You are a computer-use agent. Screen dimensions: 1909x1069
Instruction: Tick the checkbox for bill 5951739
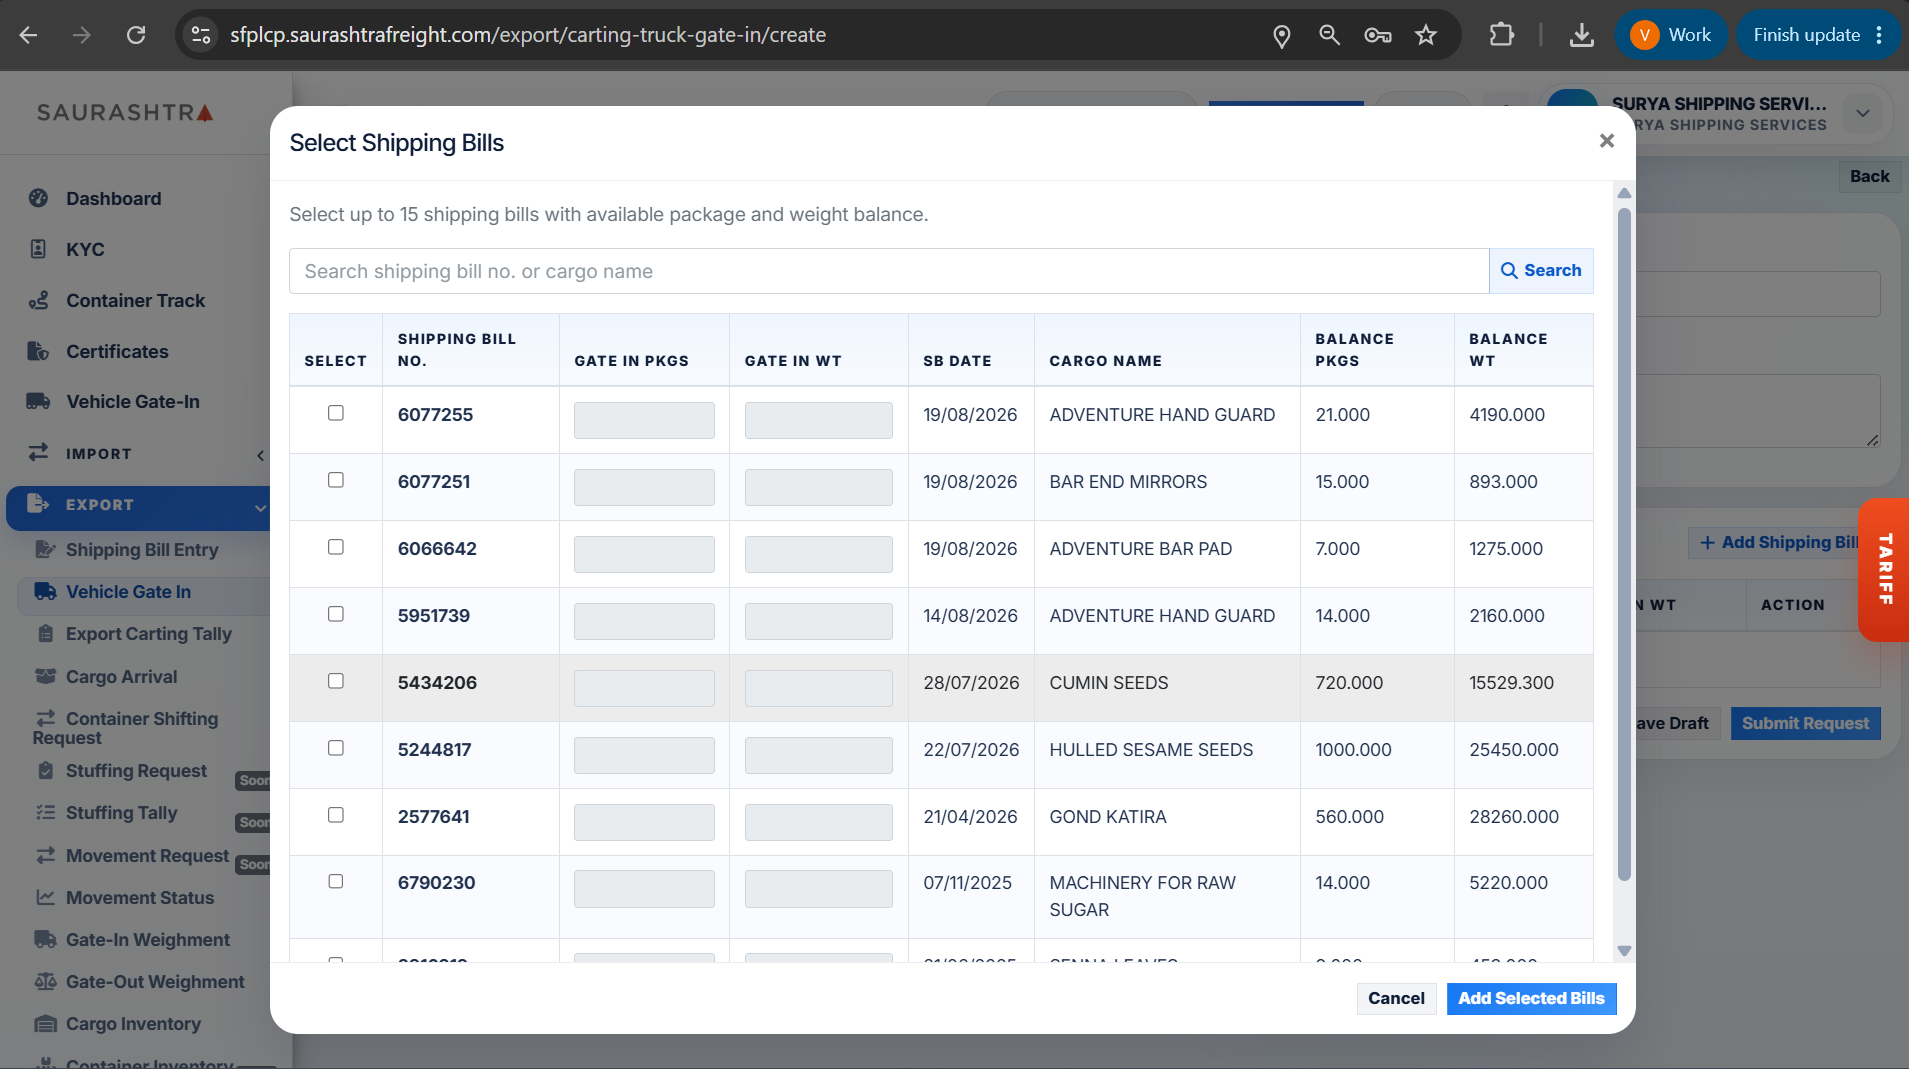point(336,614)
